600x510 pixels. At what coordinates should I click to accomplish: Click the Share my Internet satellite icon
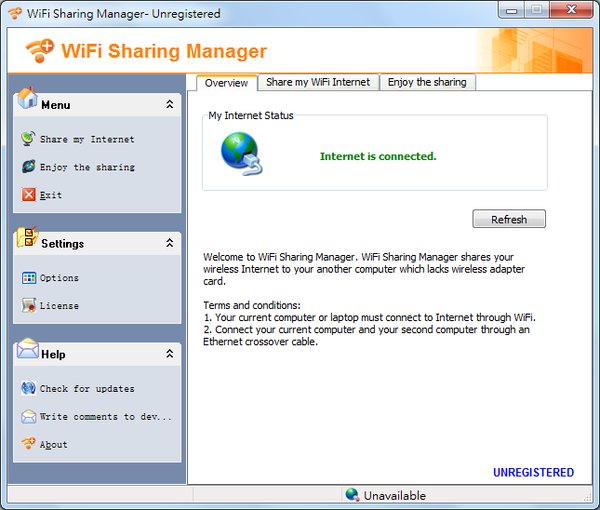(x=28, y=138)
